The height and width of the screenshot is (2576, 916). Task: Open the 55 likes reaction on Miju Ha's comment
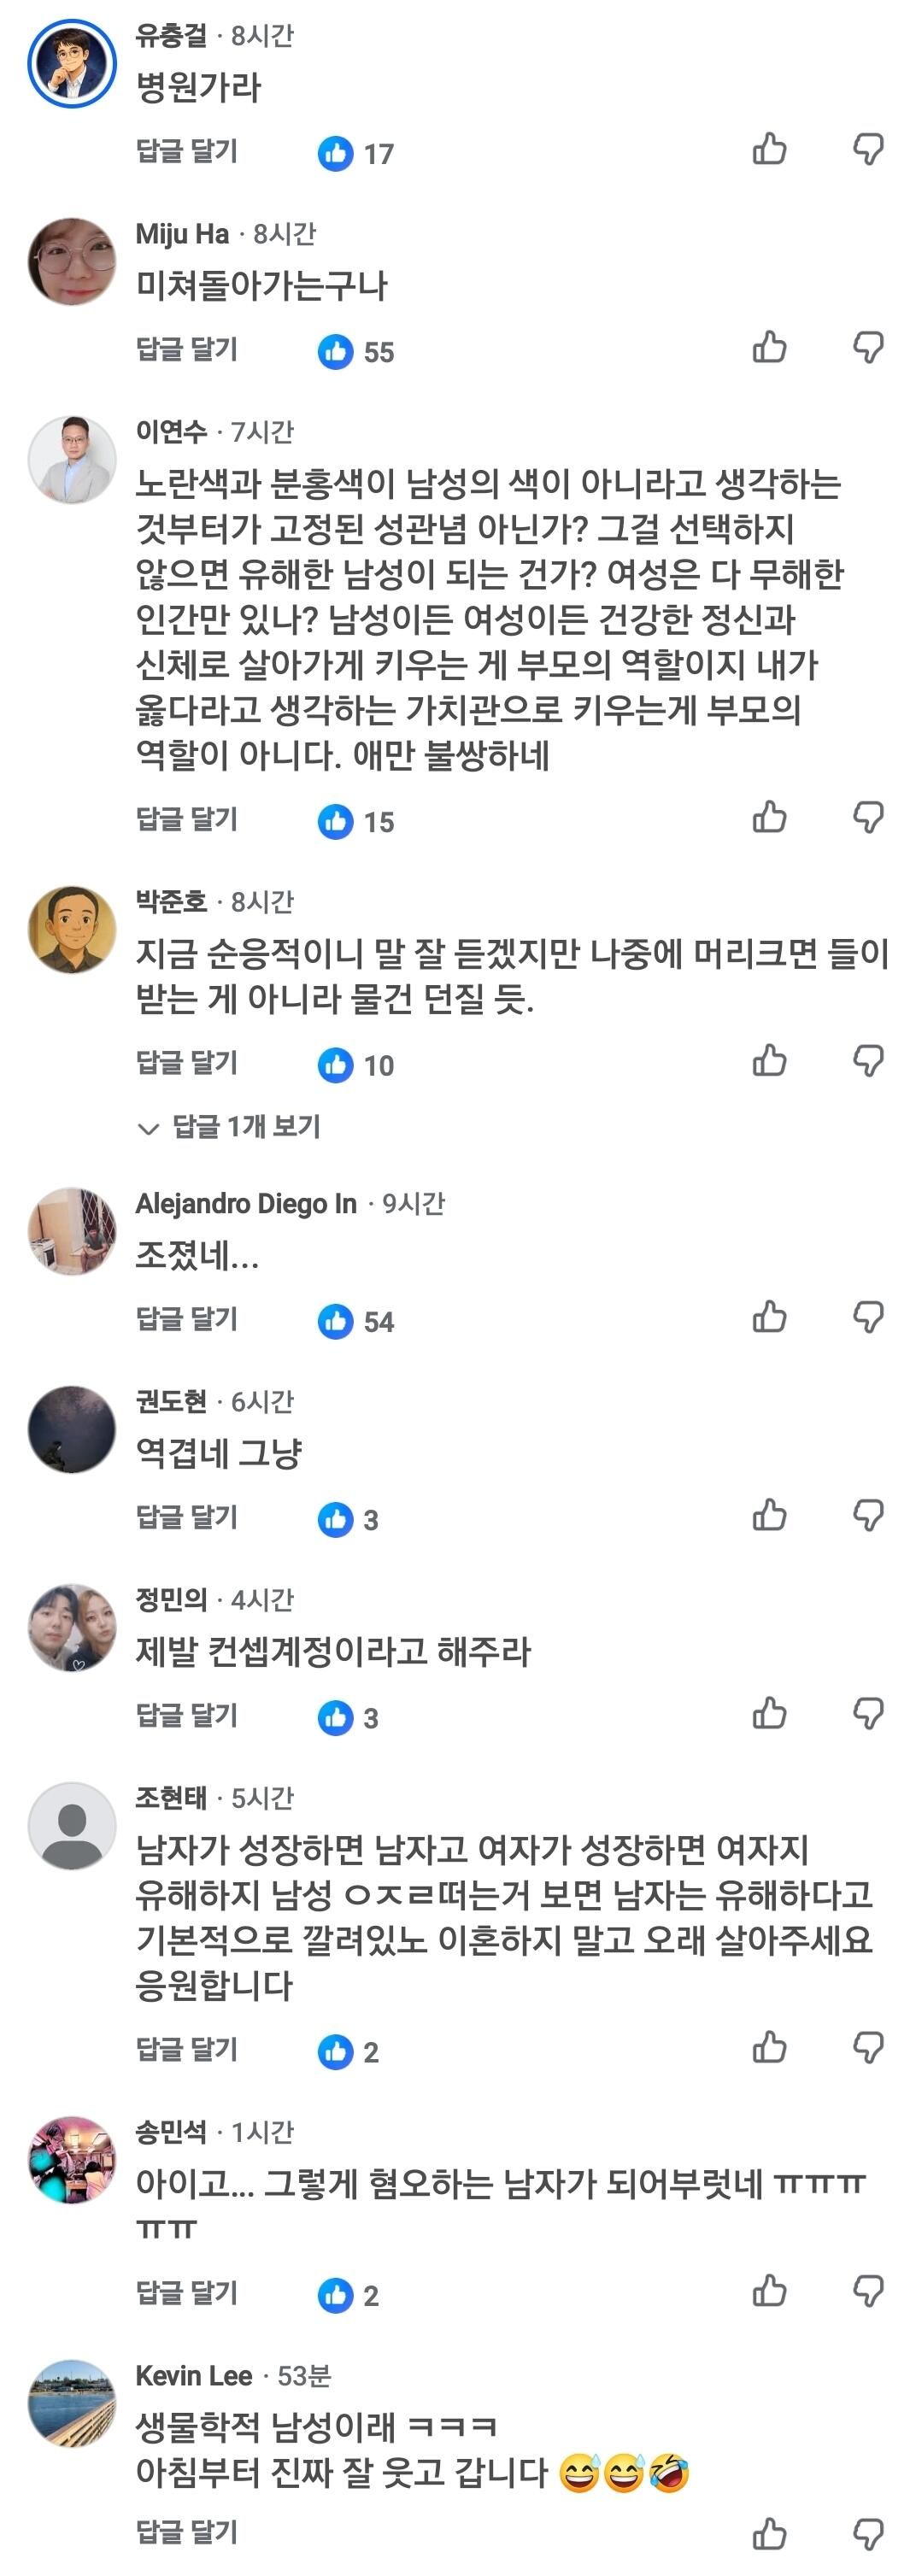356,351
